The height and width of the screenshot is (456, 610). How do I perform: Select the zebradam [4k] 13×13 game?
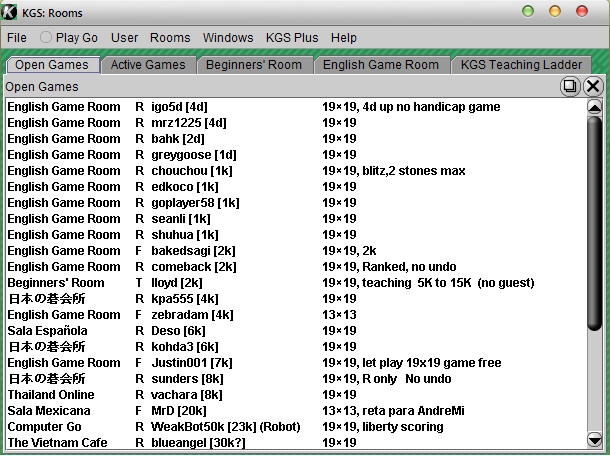(x=296, y=314)
